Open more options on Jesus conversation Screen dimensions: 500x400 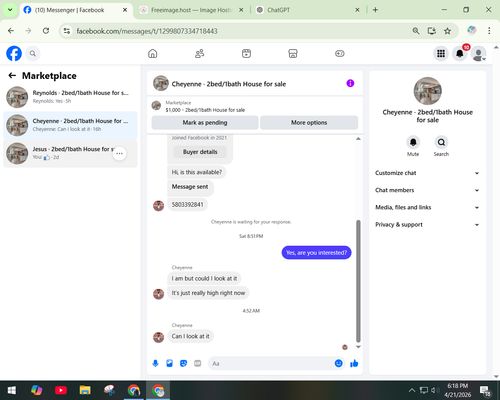point(119,153)
